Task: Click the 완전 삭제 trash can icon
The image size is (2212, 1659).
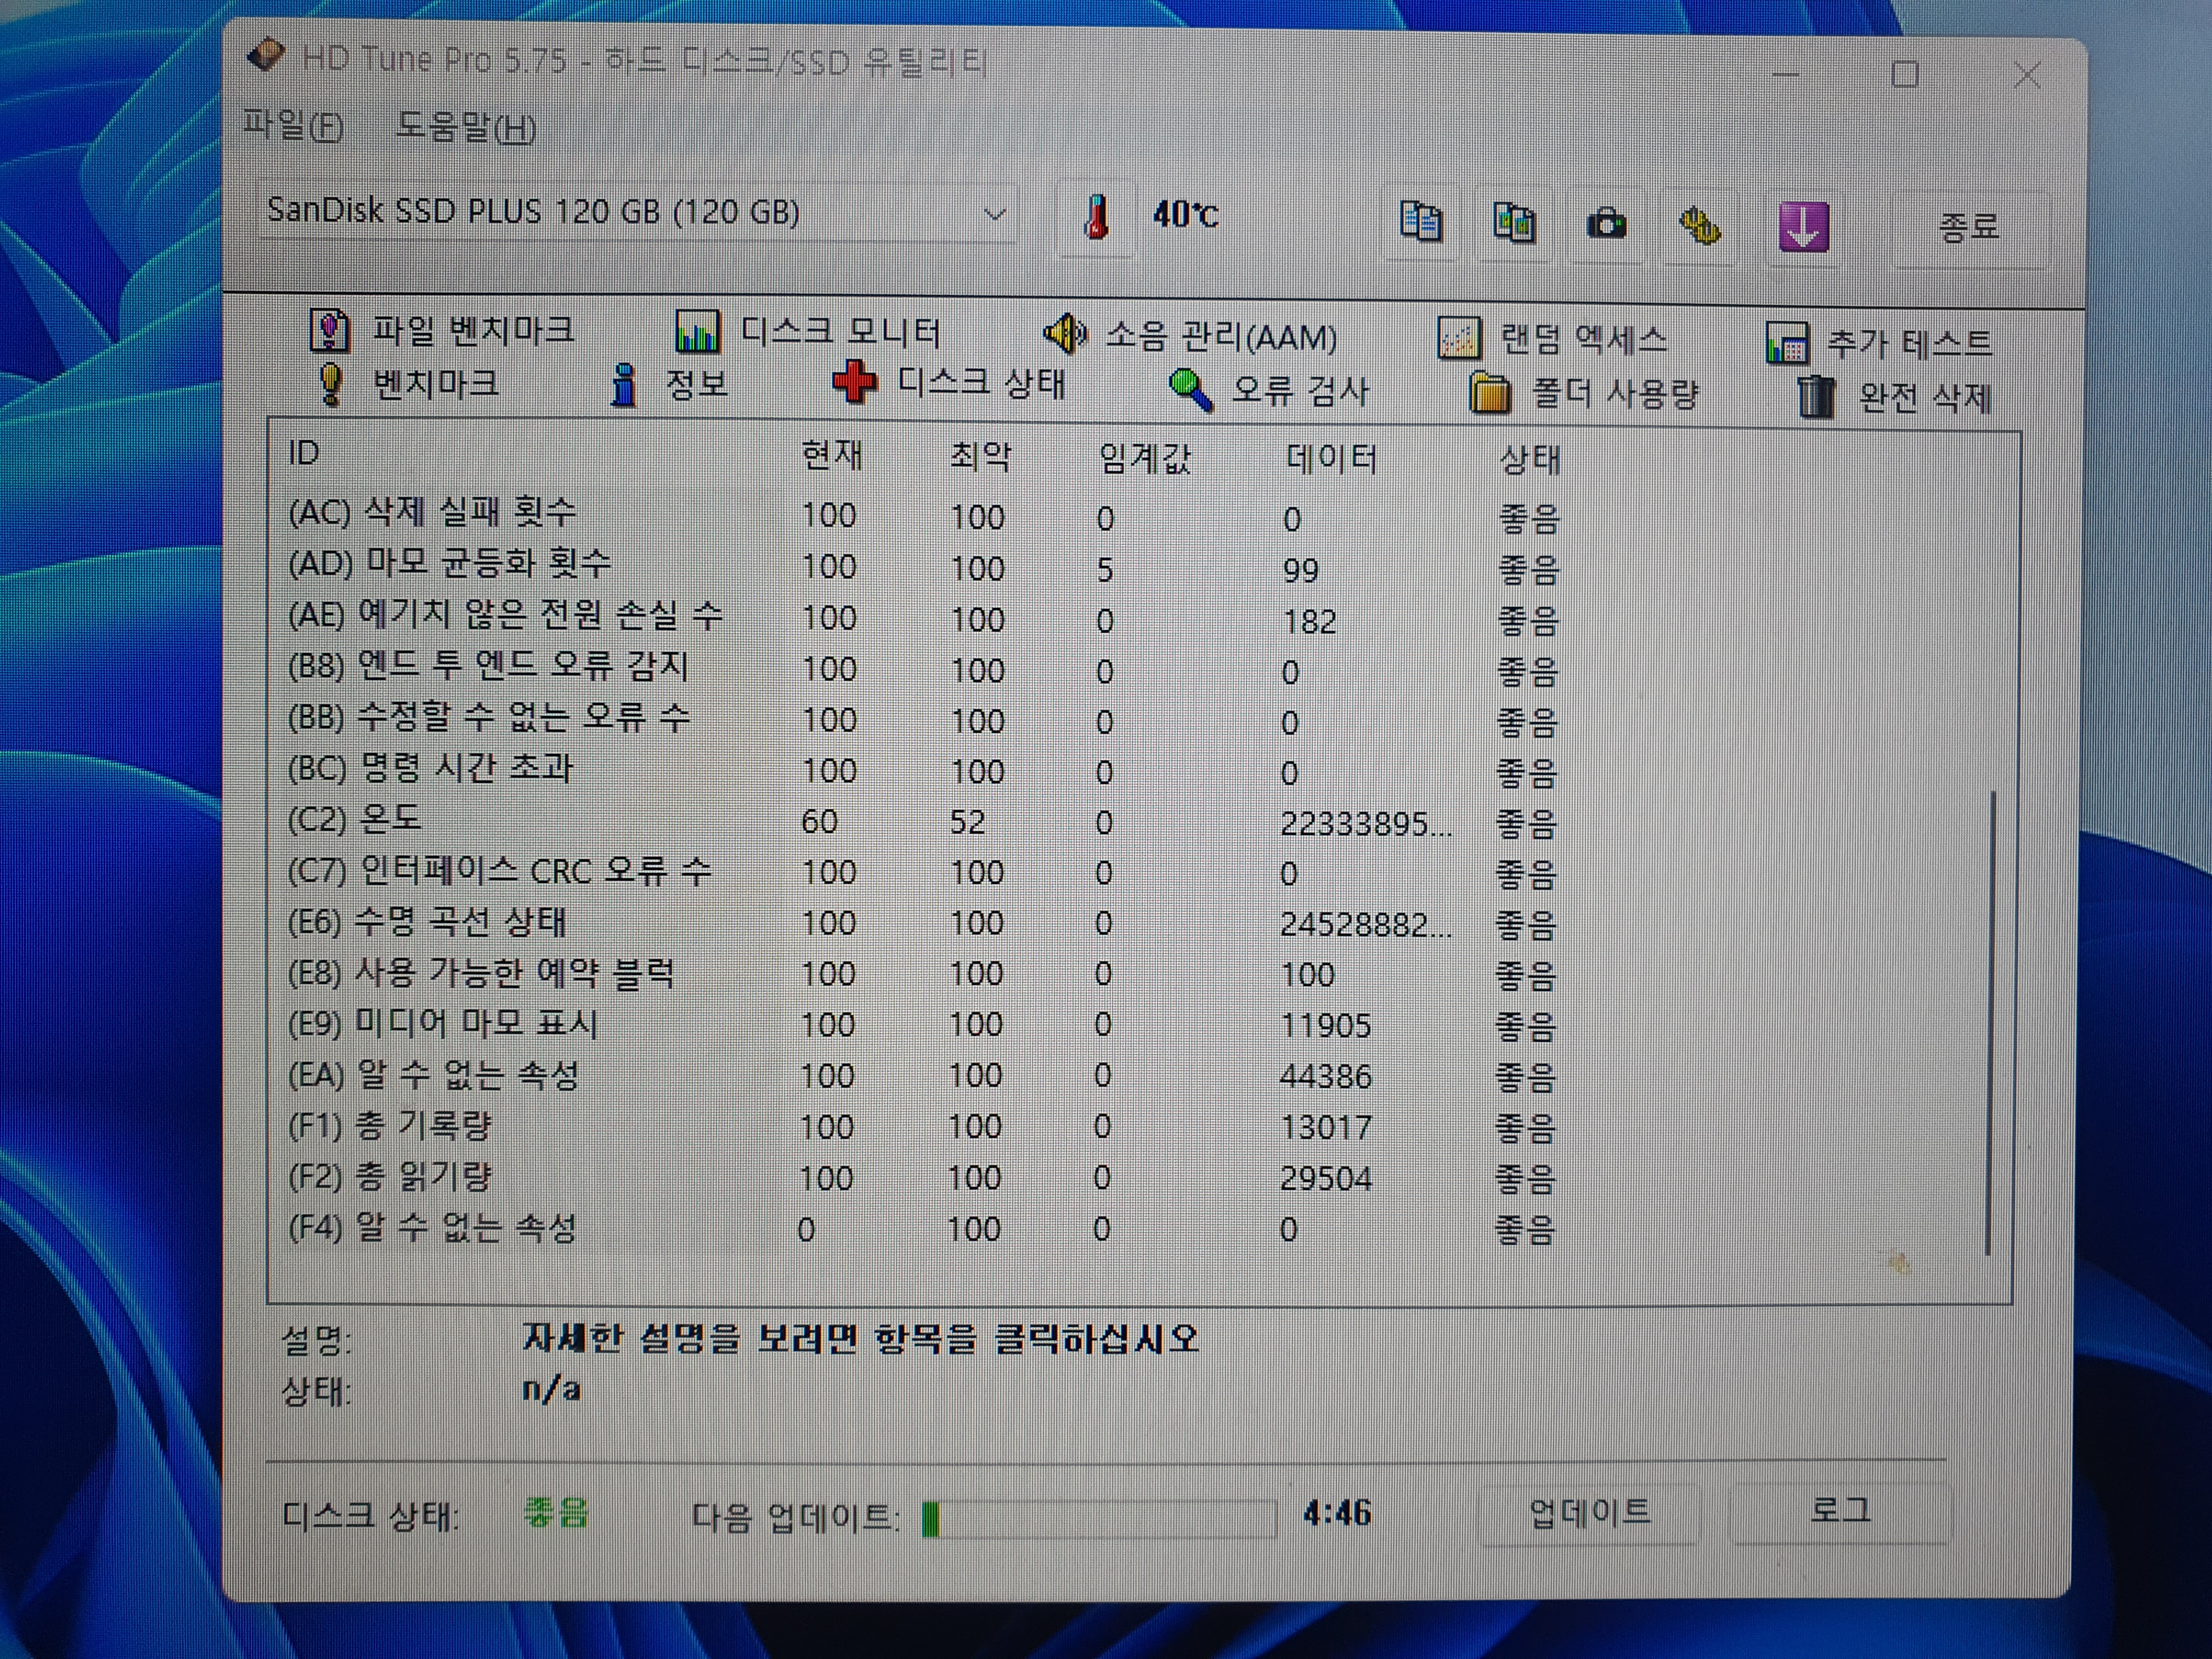Action: [x=1816, y=397]
